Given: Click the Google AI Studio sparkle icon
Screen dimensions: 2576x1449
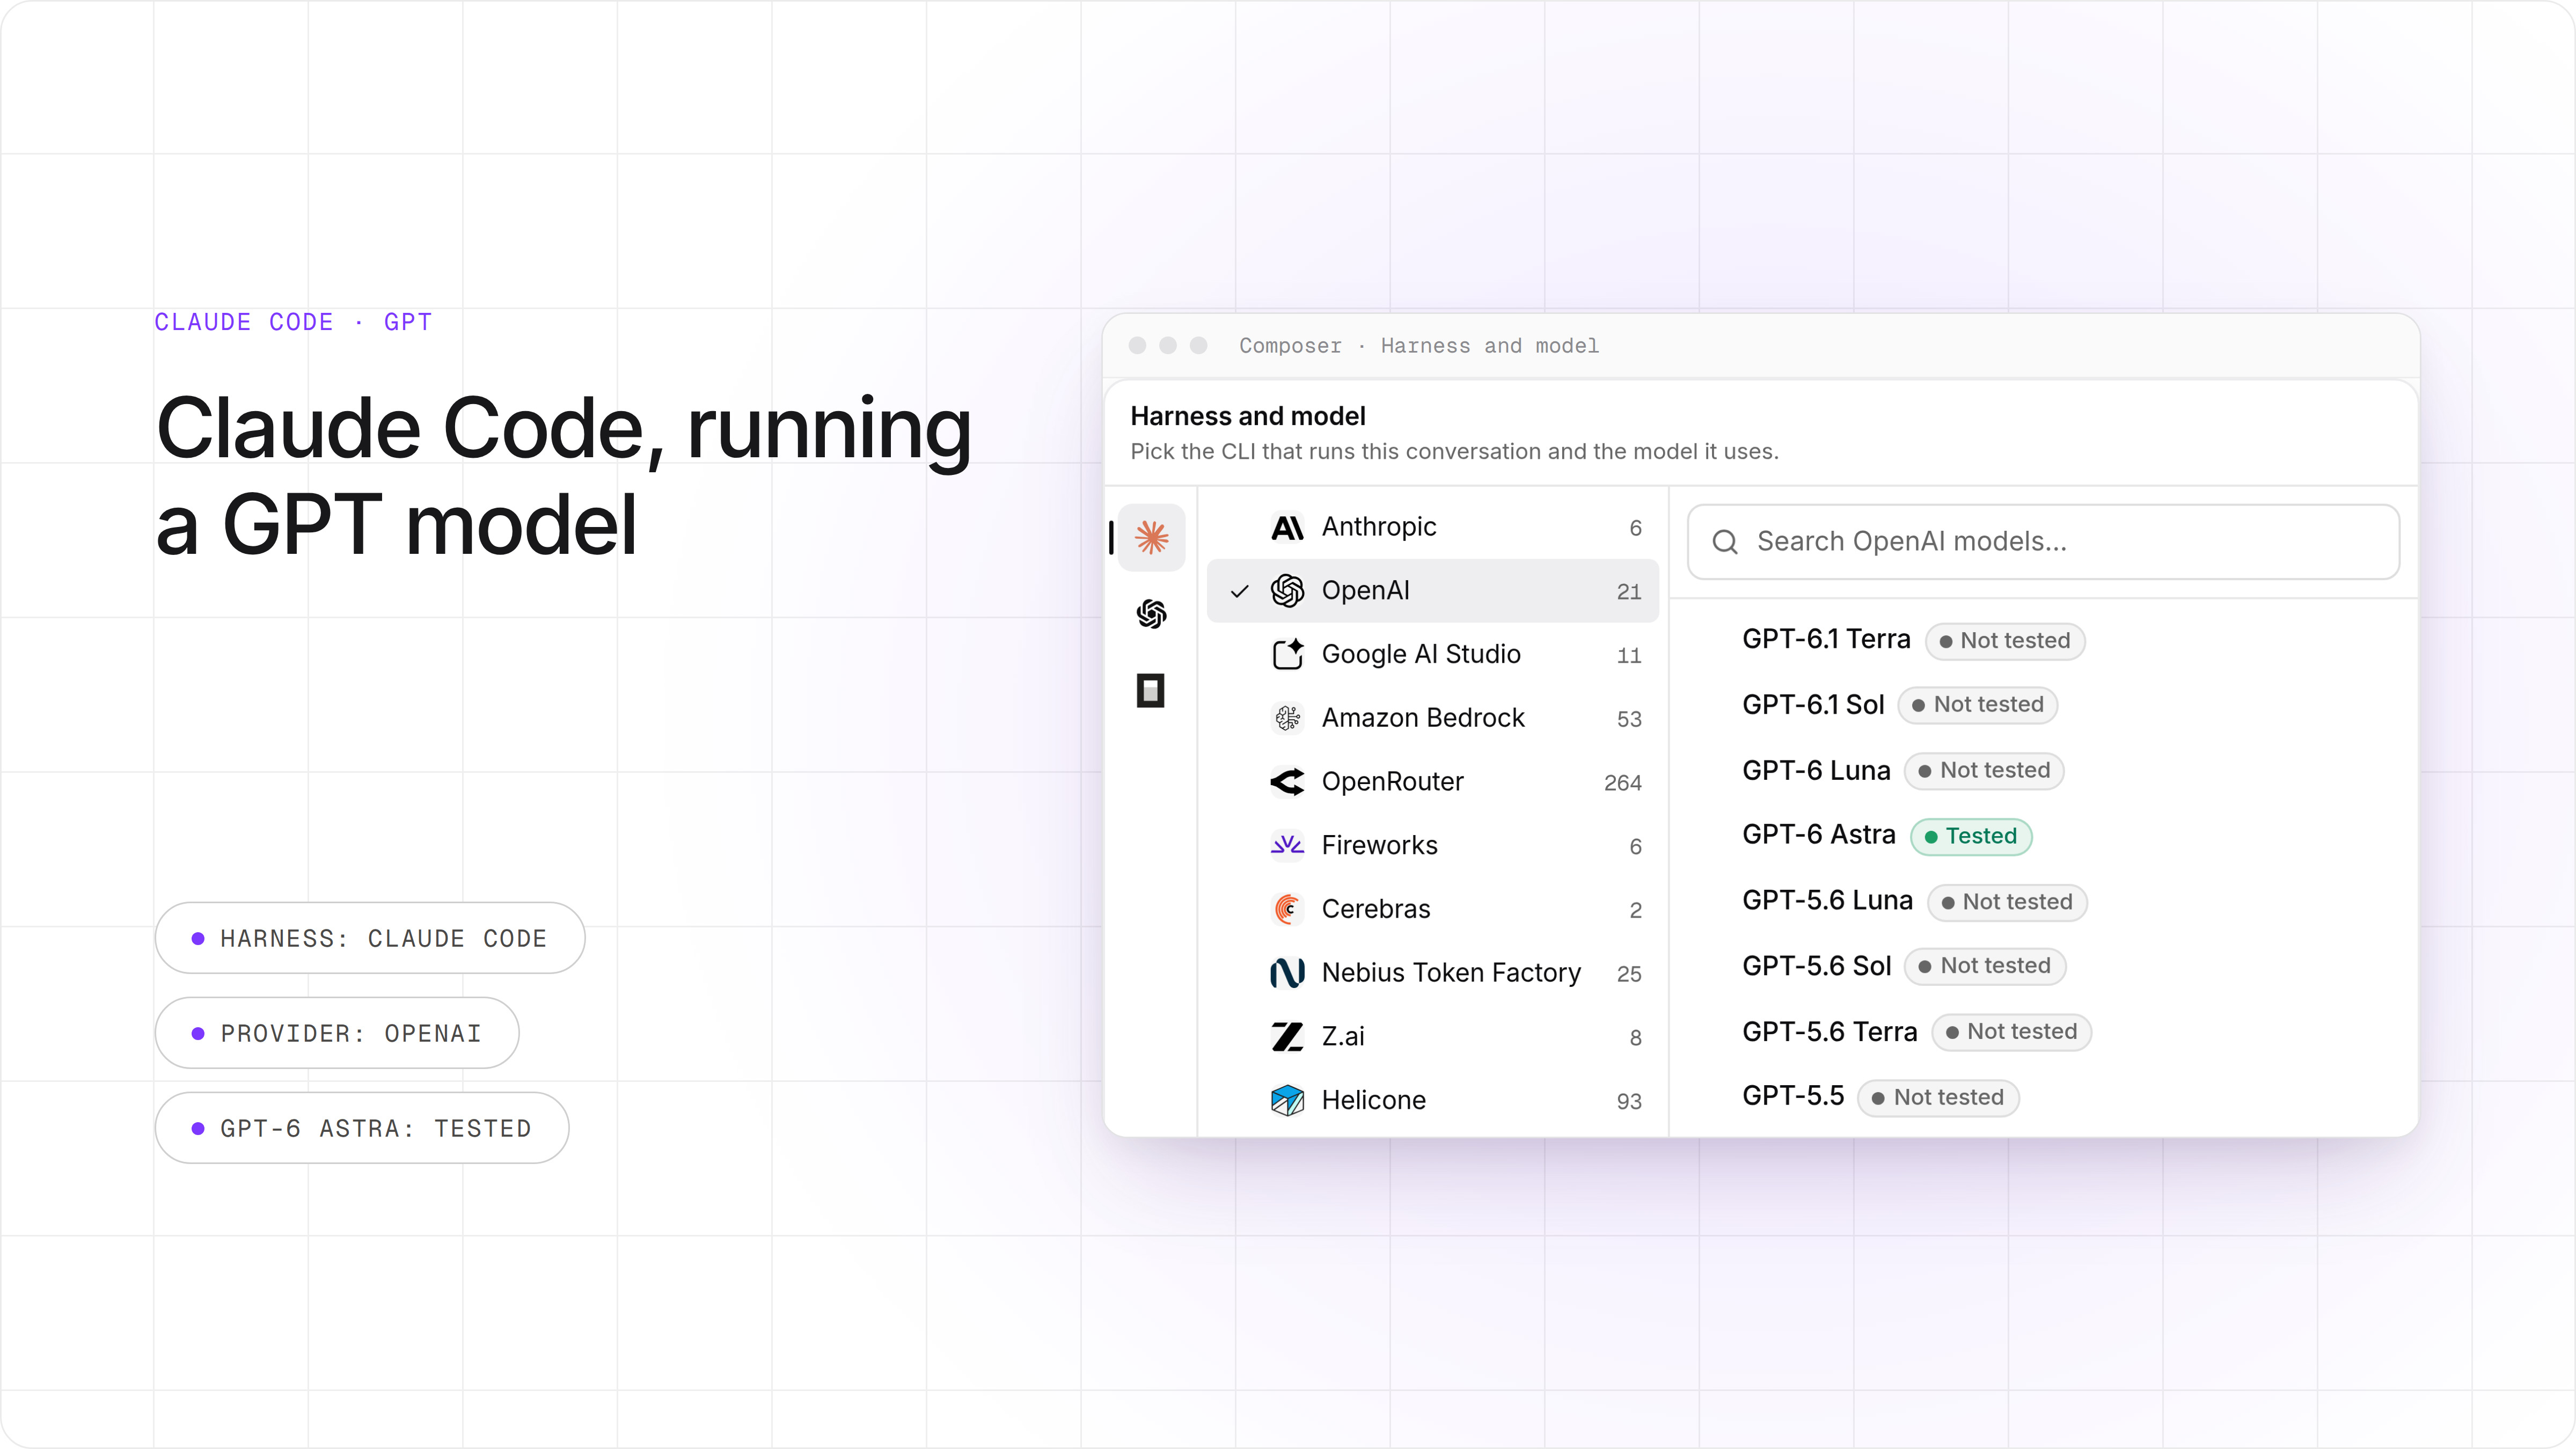Looking at the screenshot, I should point(1287,654).
